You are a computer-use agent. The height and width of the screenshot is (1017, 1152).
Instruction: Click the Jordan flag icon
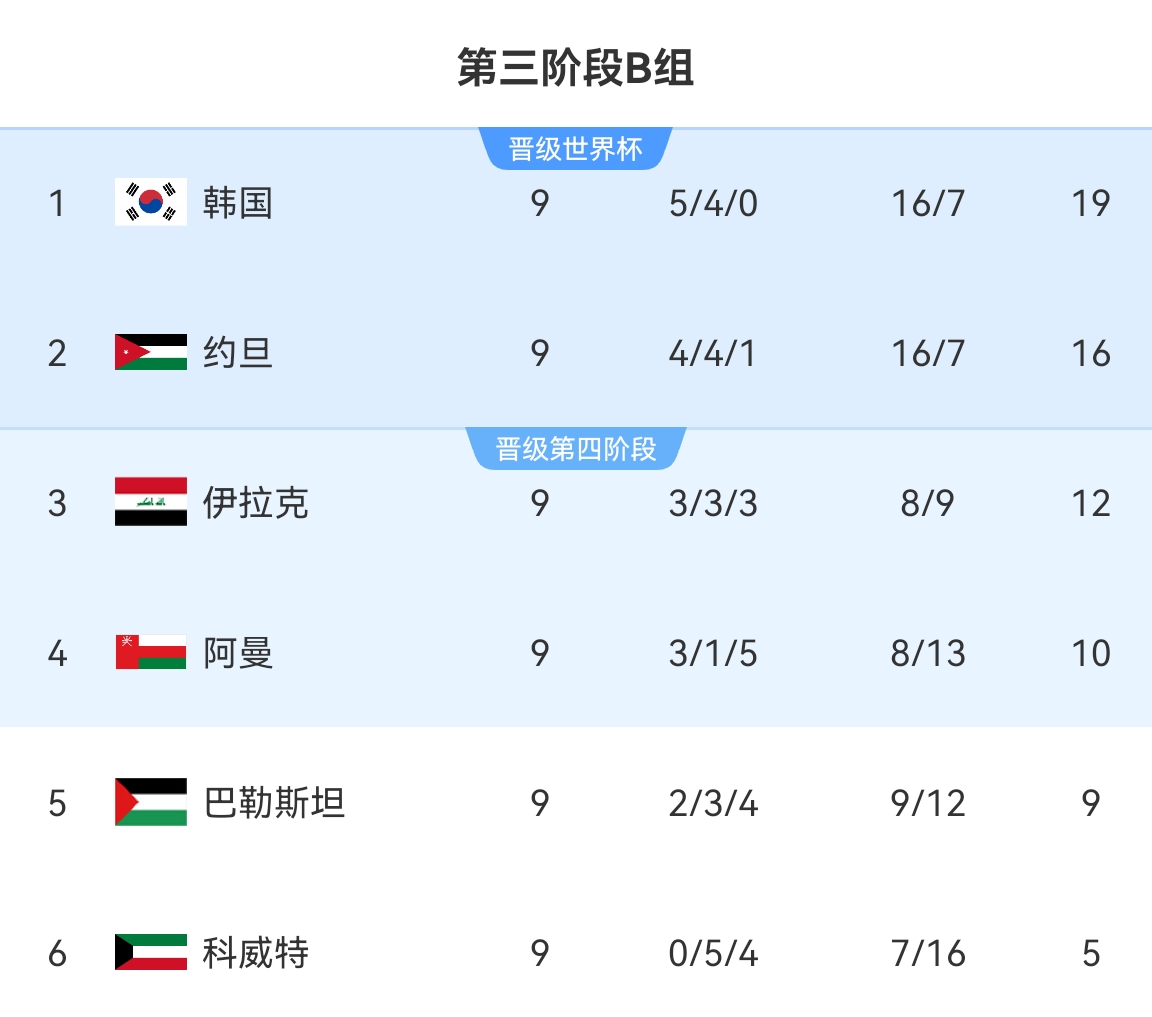[x=151, y=353]
